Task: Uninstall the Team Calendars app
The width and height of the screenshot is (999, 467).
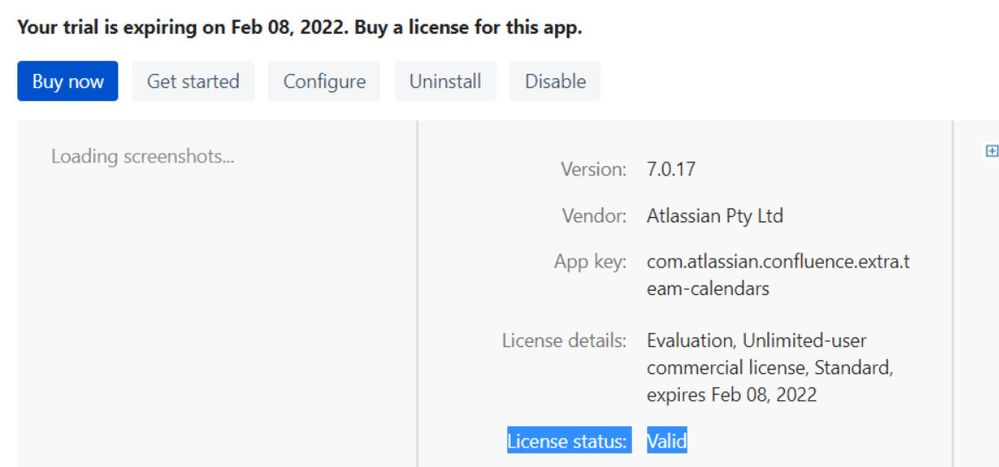Action: (x=445, y=81)
